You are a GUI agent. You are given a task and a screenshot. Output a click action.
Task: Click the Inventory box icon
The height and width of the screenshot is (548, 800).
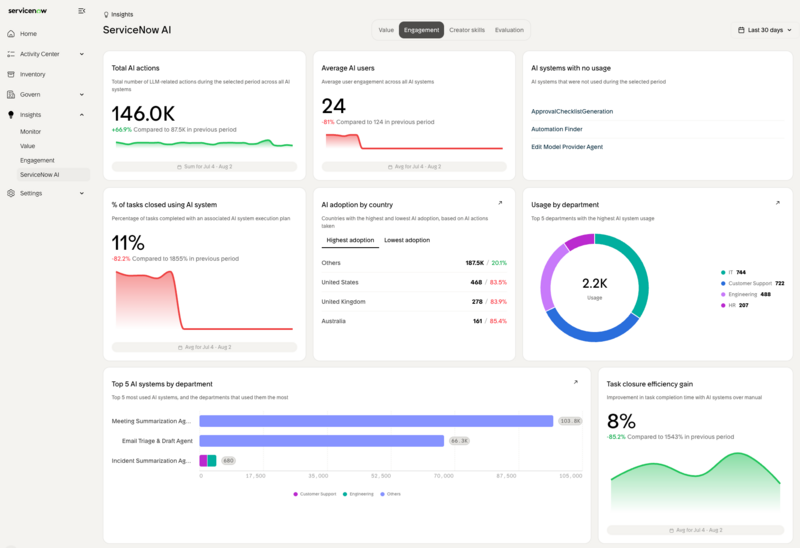[x=11, y=74]
